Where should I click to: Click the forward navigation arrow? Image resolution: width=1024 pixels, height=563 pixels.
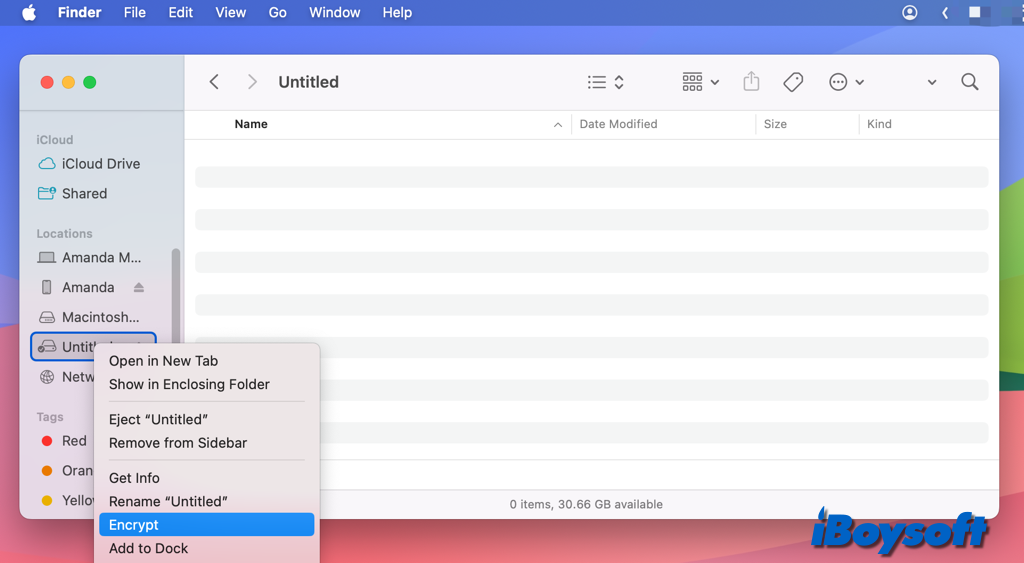click(252, 82)
